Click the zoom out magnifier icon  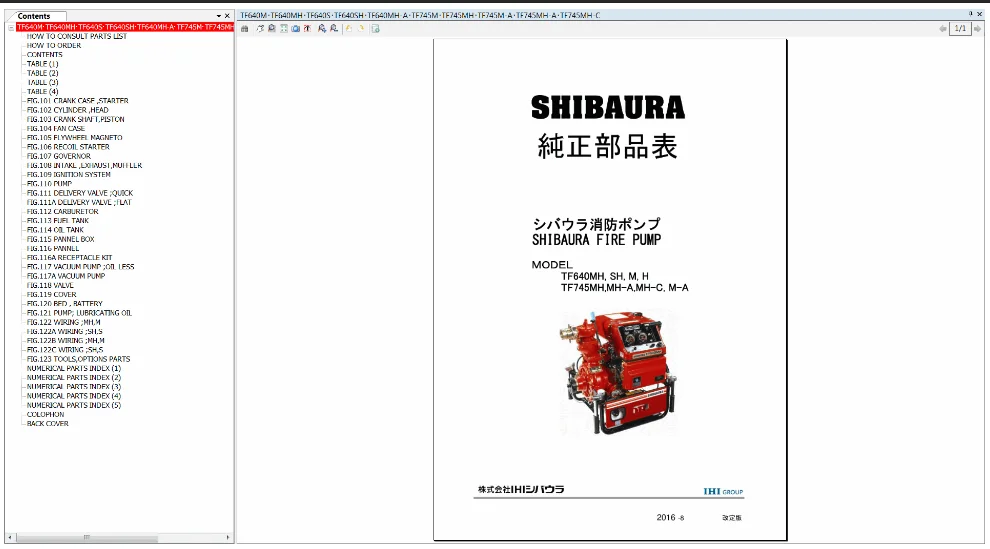(334, 28)
